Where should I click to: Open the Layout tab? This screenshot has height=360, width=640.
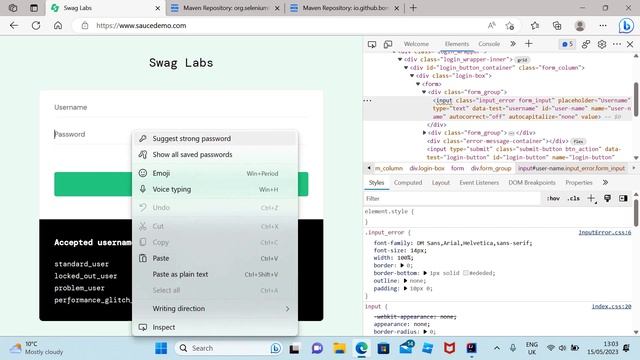[x=440, y=183]
